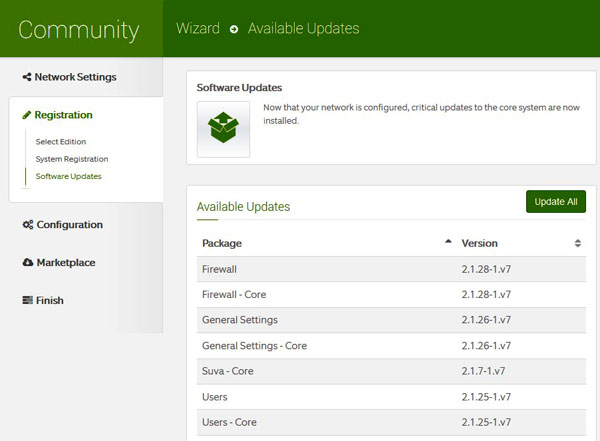Select the System Registration sub-step
600x441 pixels.
pos(72,159)
